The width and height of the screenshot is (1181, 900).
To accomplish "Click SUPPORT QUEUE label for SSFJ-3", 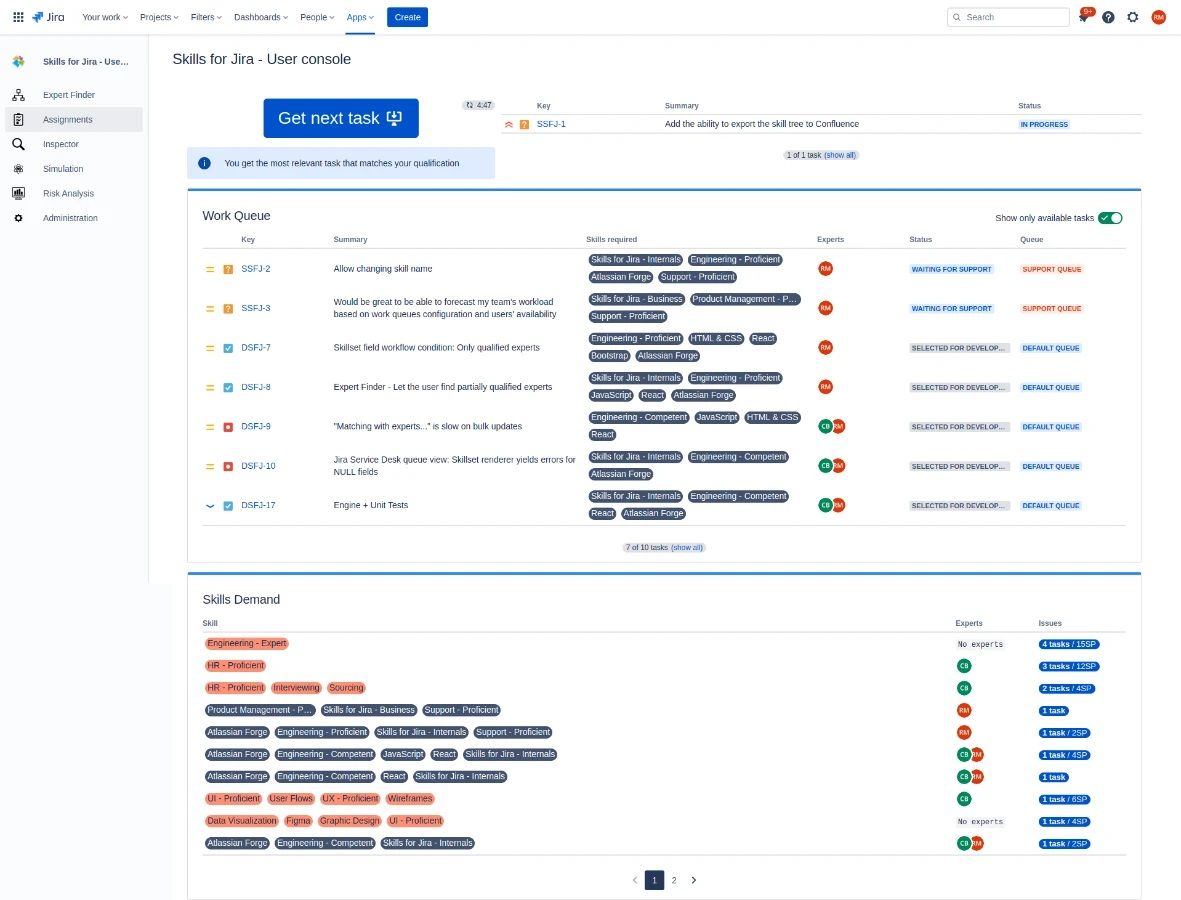I will click(x=1051, y=309).
